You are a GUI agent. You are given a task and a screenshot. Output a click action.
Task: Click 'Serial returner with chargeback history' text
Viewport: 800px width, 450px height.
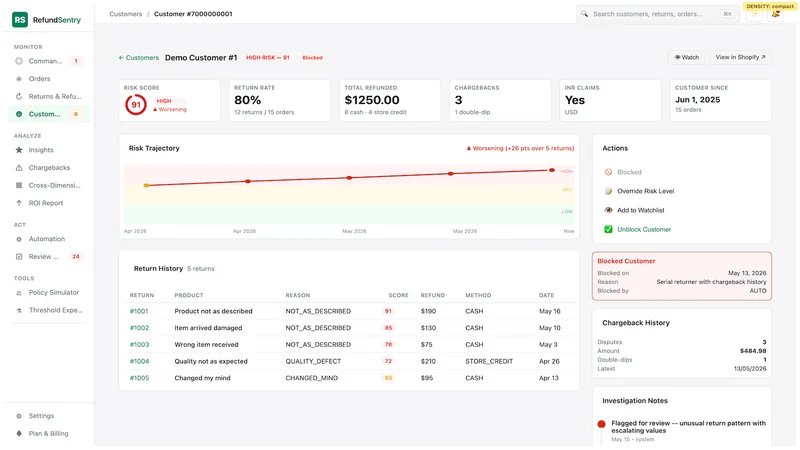click(x=711, y=282)
